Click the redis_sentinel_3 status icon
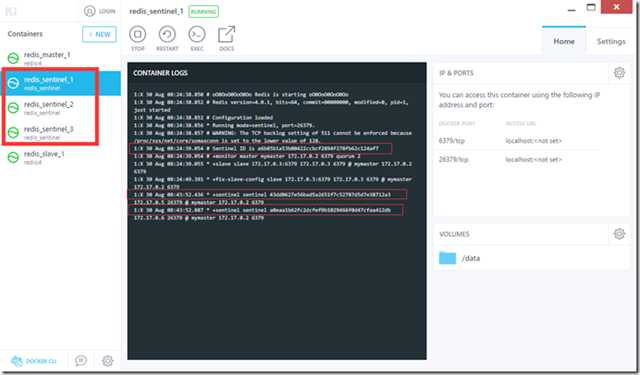Viewport: 640px width, 375px height. [13, 133]
